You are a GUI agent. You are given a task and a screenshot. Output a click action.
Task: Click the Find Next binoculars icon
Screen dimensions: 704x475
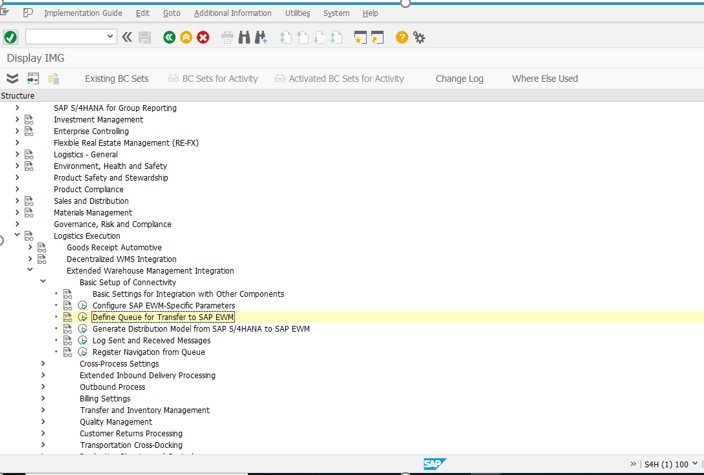[261, 37]
